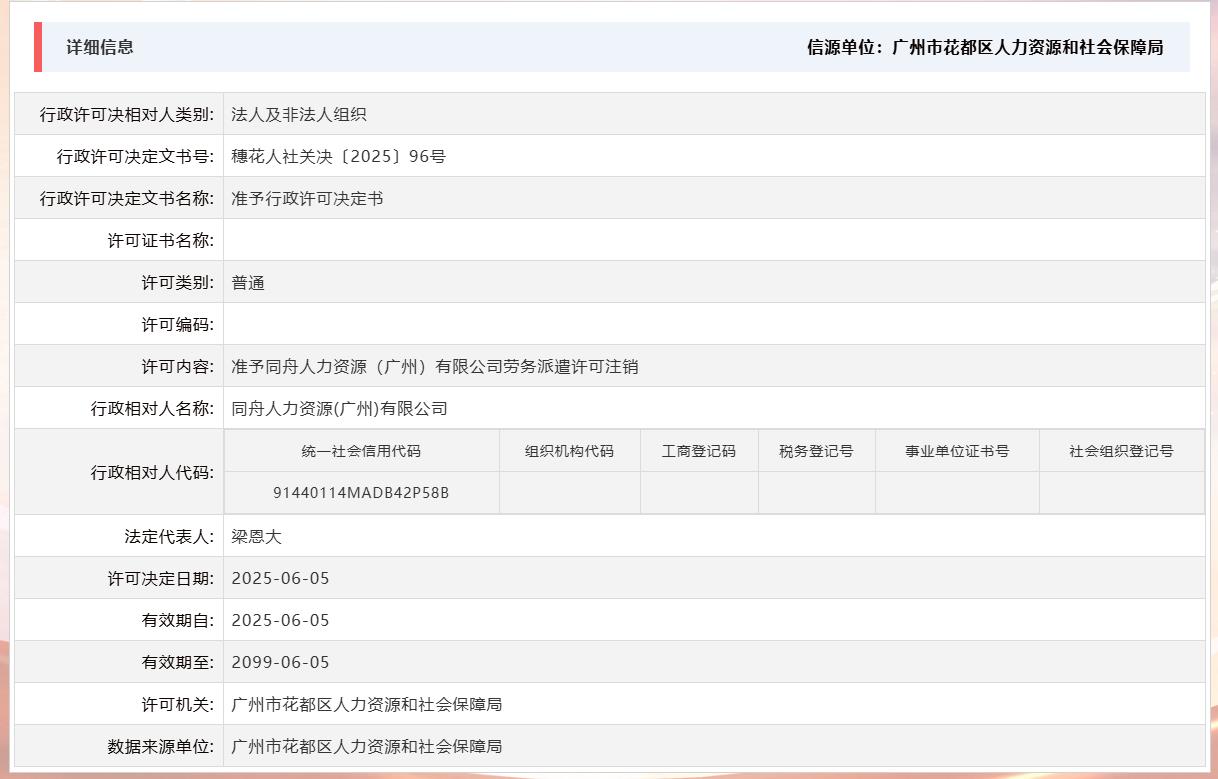Click the empty 许可证书名称 value cell
The height and width of the screenshot is (779, 1218).
[500, 239]
